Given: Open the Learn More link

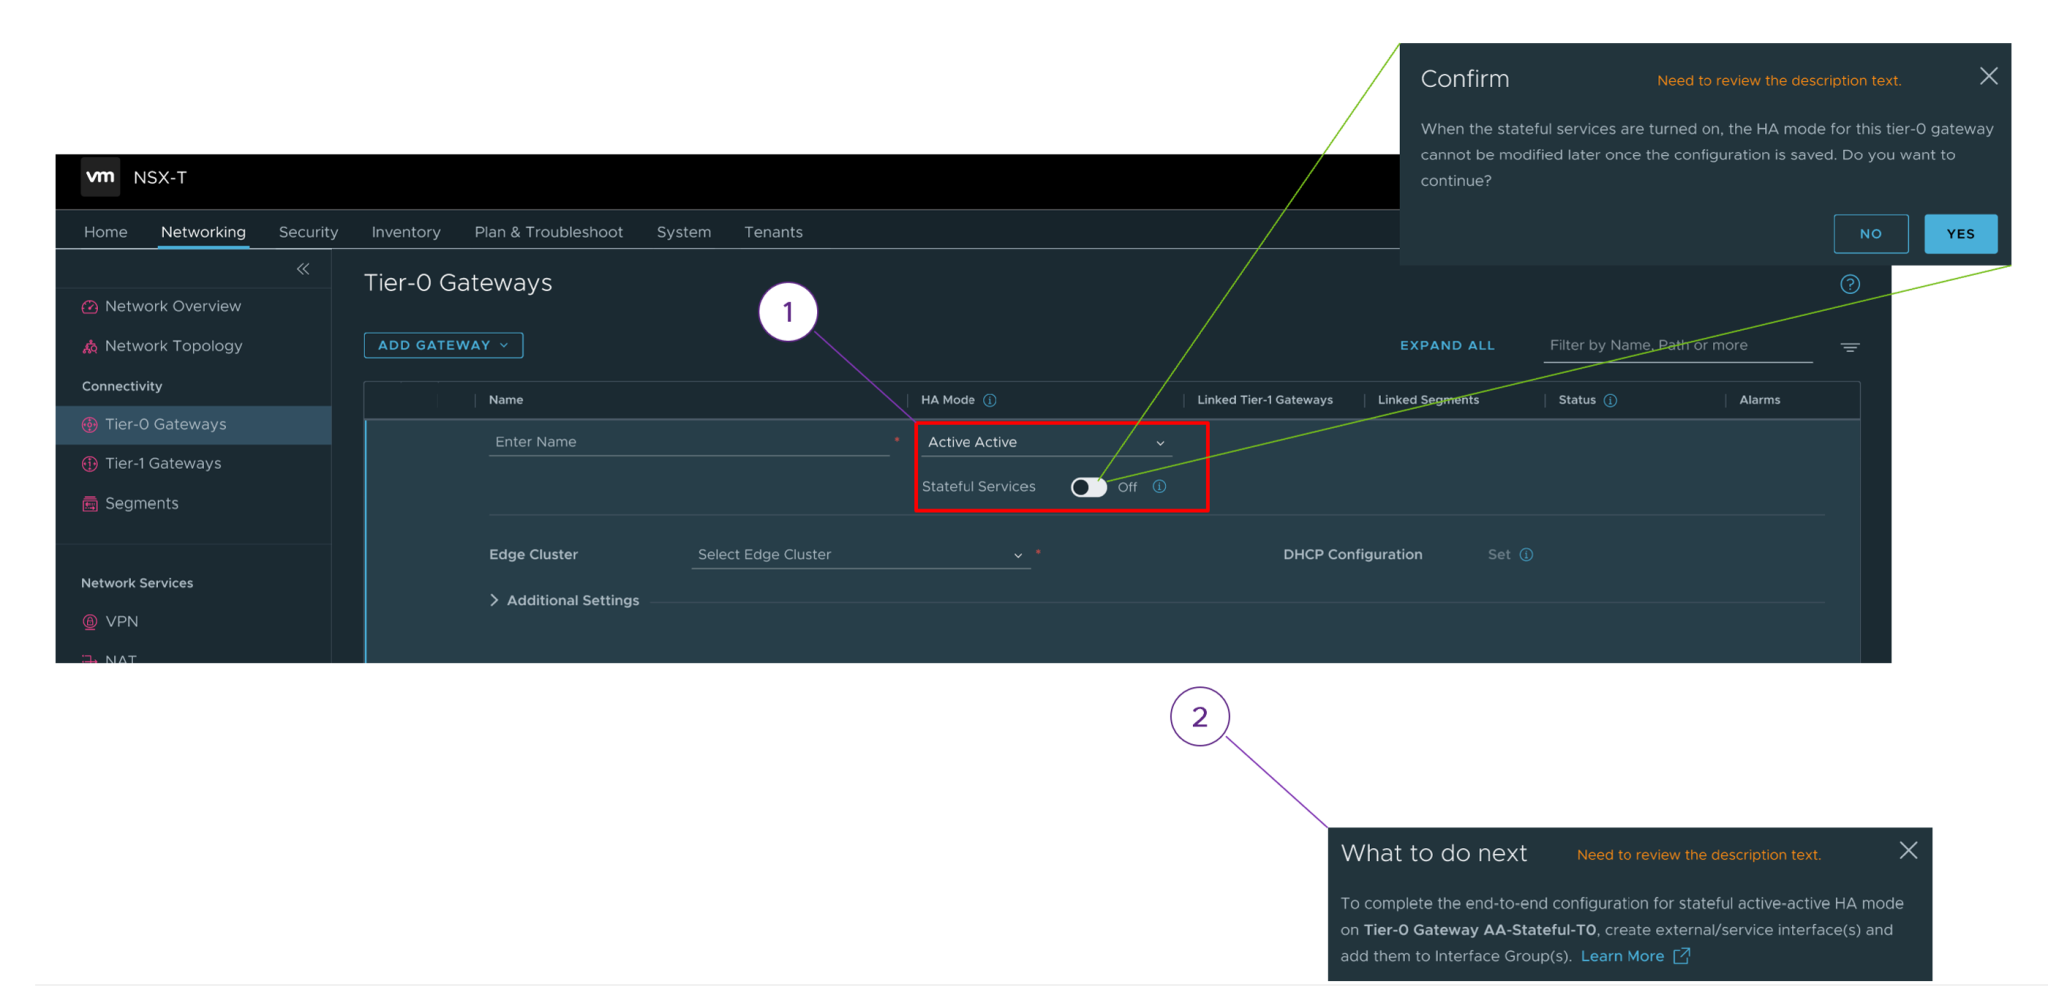Looking at the screenshot, I should [1623, 956].
